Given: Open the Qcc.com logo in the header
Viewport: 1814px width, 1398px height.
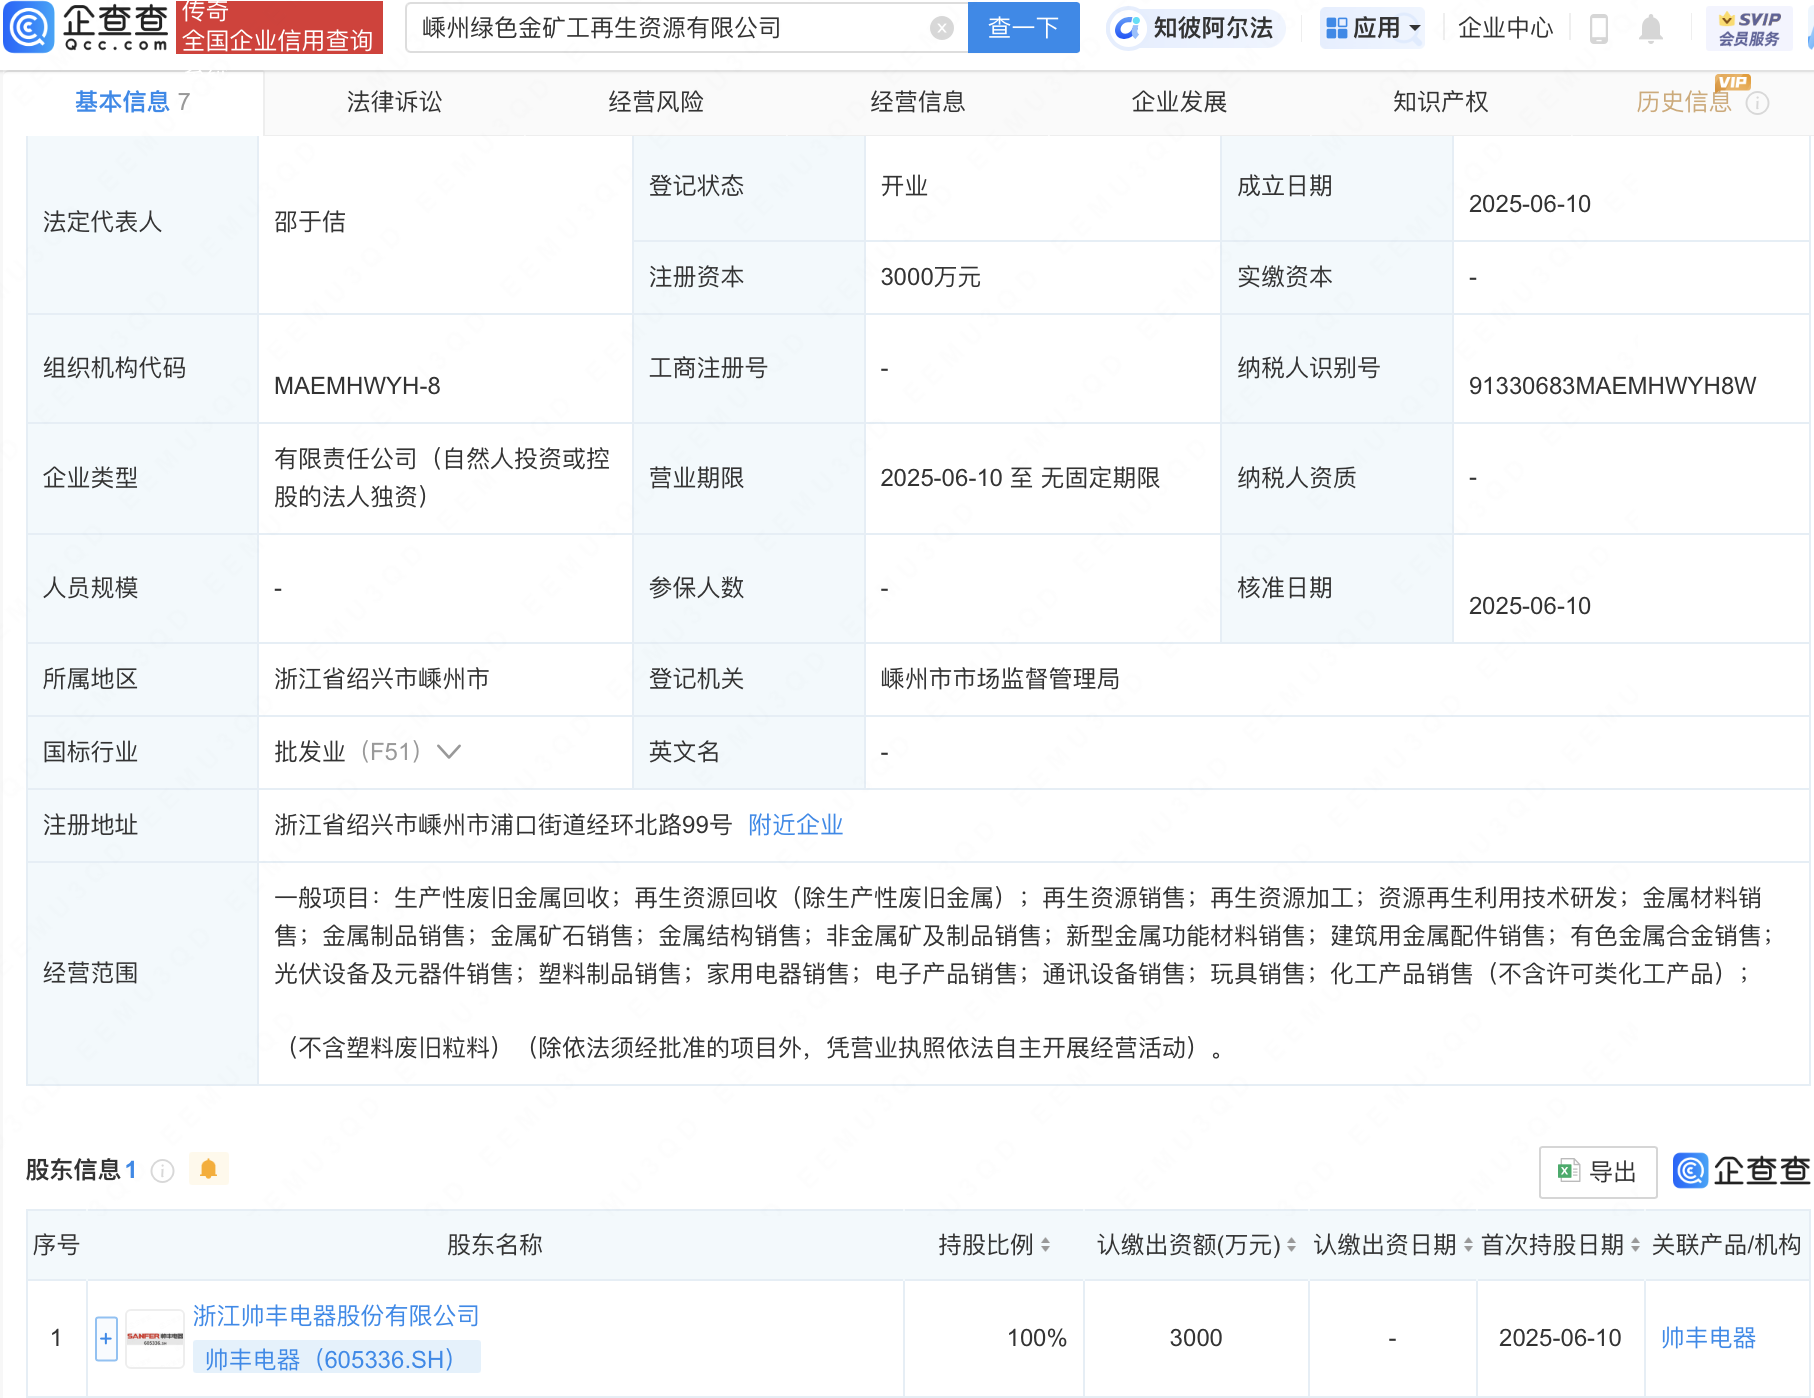Looking at the screenshot, I should (86, 27).
